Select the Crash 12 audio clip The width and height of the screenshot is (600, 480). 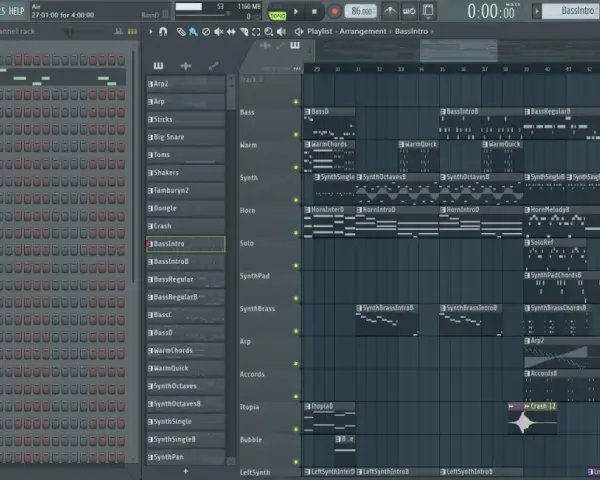(540, 419)
